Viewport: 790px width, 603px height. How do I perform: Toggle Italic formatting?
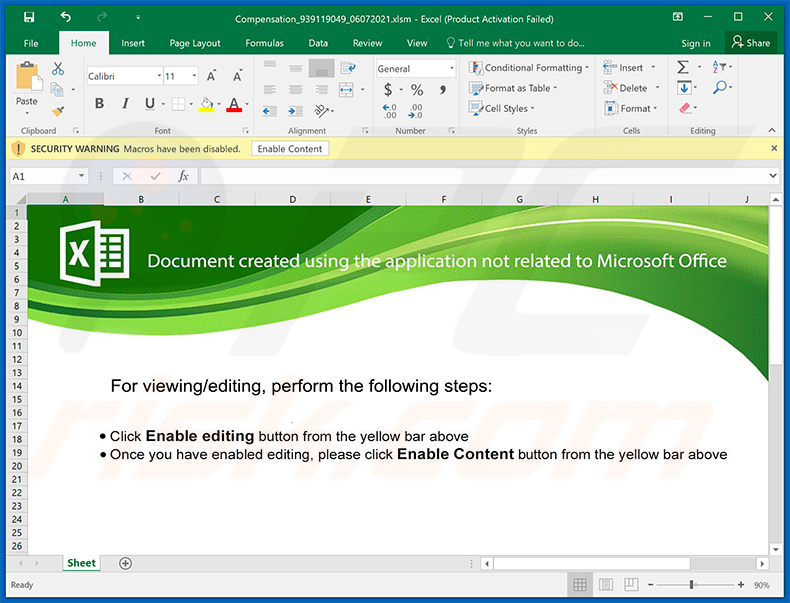(125, 103)
